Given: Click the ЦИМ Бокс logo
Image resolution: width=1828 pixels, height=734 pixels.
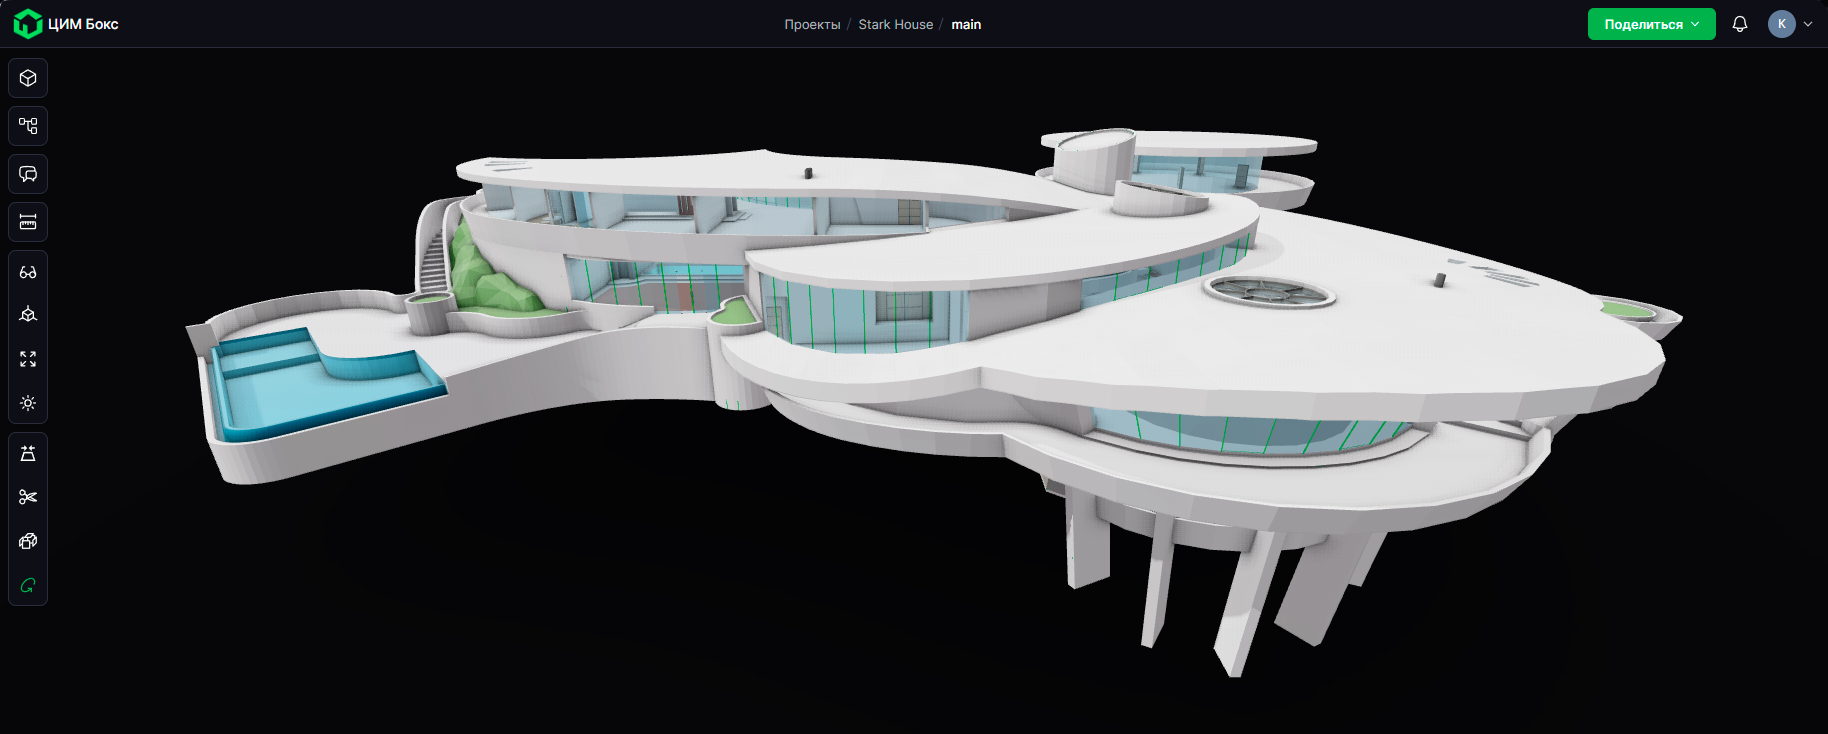Looking at the screenshot, I should [x=66, y=24].
